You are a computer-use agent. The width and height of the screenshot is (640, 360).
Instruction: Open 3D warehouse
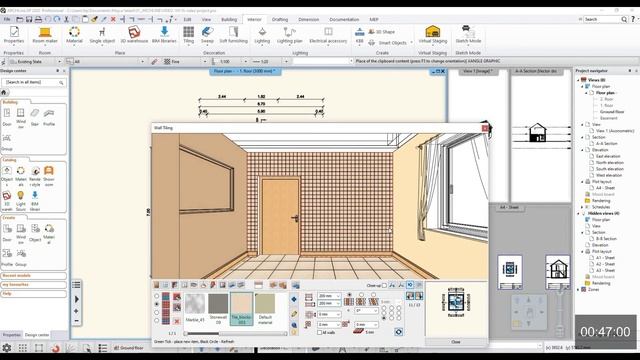point(134,35)
